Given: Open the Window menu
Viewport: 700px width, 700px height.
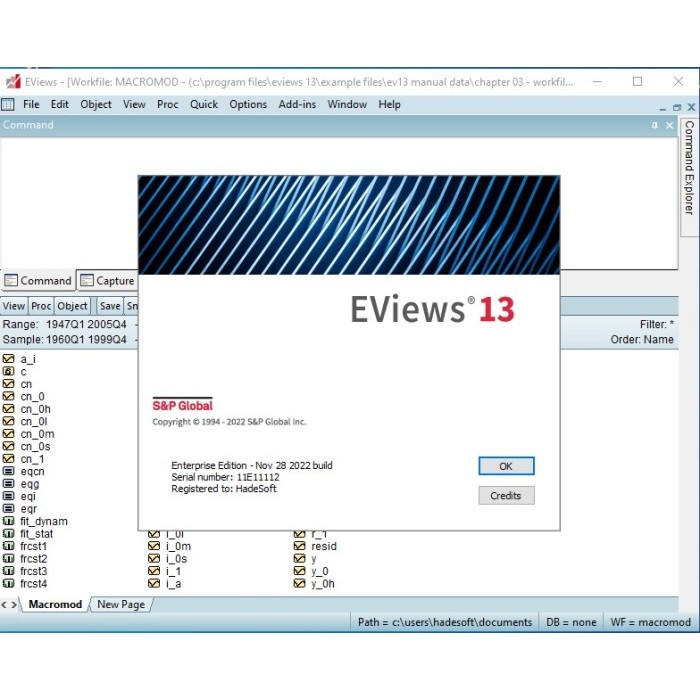Looking at the screenshot, I should point(347,104).
